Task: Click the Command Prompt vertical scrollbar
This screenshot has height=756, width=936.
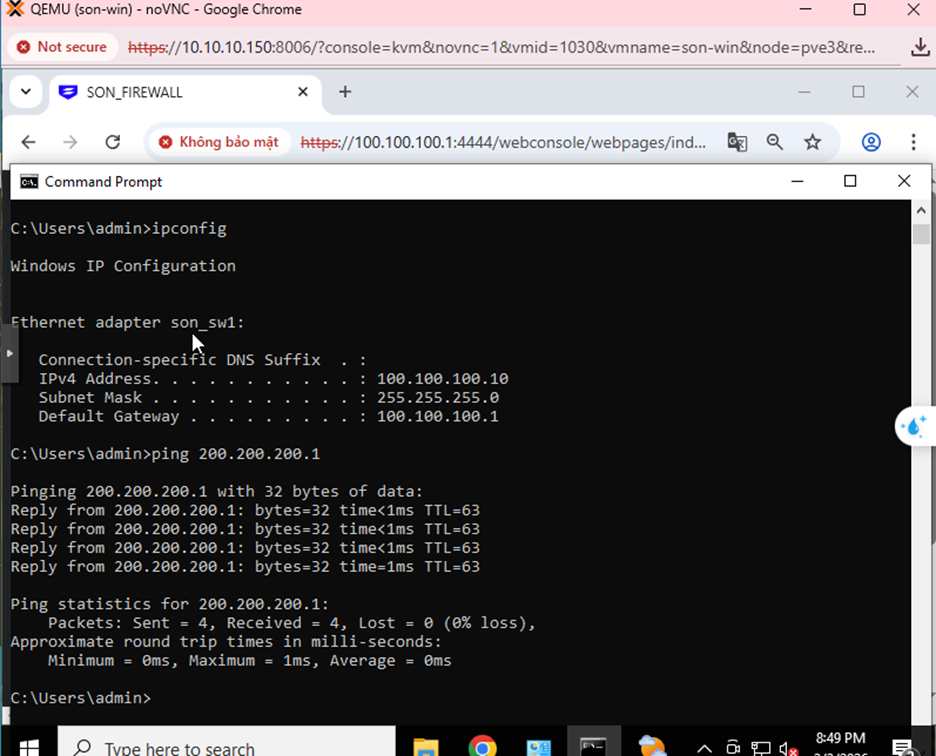Action: click(921, 450)
